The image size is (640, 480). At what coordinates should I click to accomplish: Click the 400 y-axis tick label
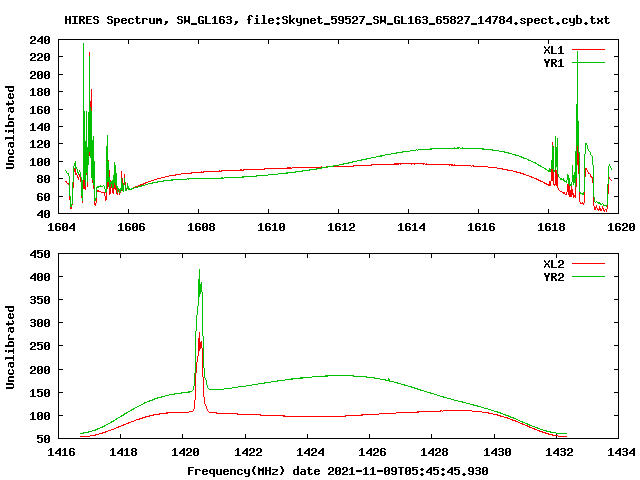click(x=40, y=277)
